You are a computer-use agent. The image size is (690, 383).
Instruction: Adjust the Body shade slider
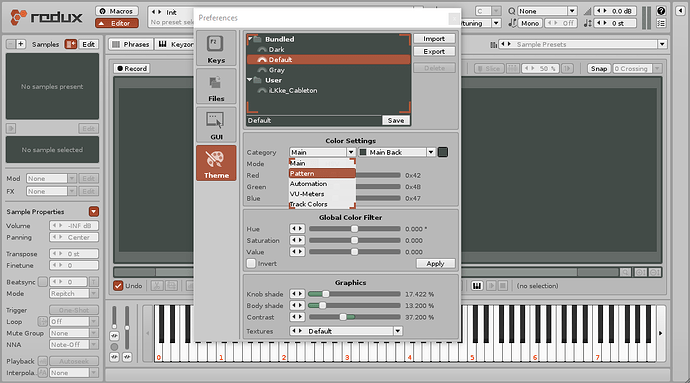tap(323, 305)
